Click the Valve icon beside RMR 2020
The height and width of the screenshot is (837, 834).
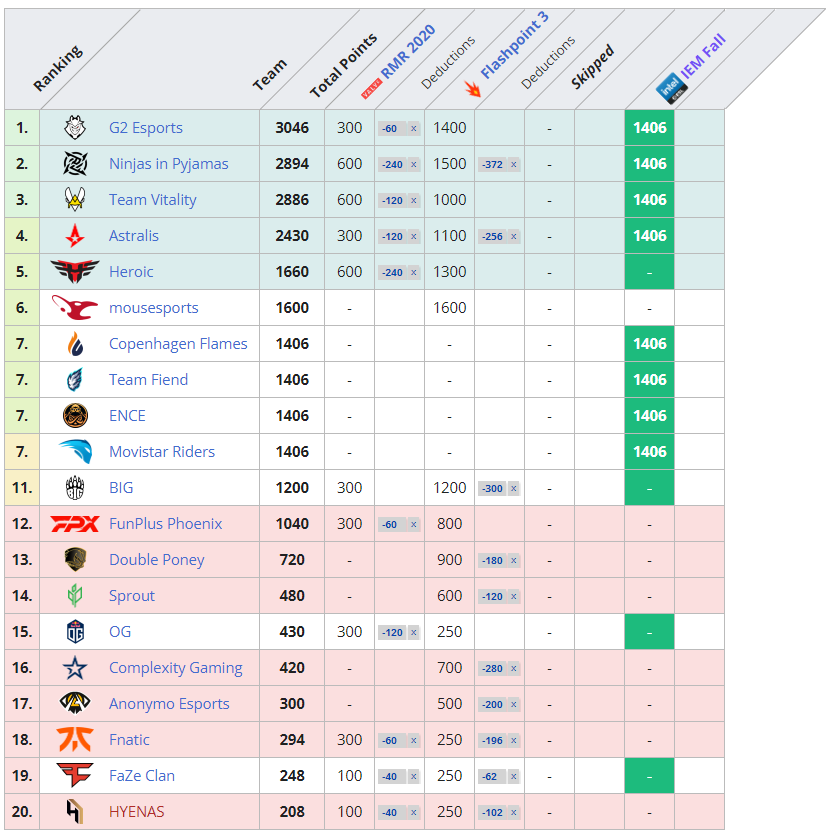coord(372,89)
